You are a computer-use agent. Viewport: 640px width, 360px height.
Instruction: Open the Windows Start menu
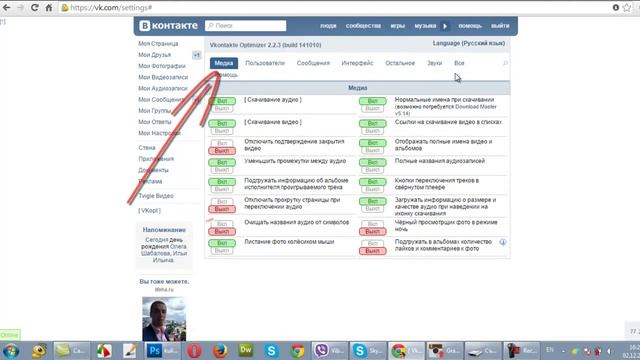[11, 351]
